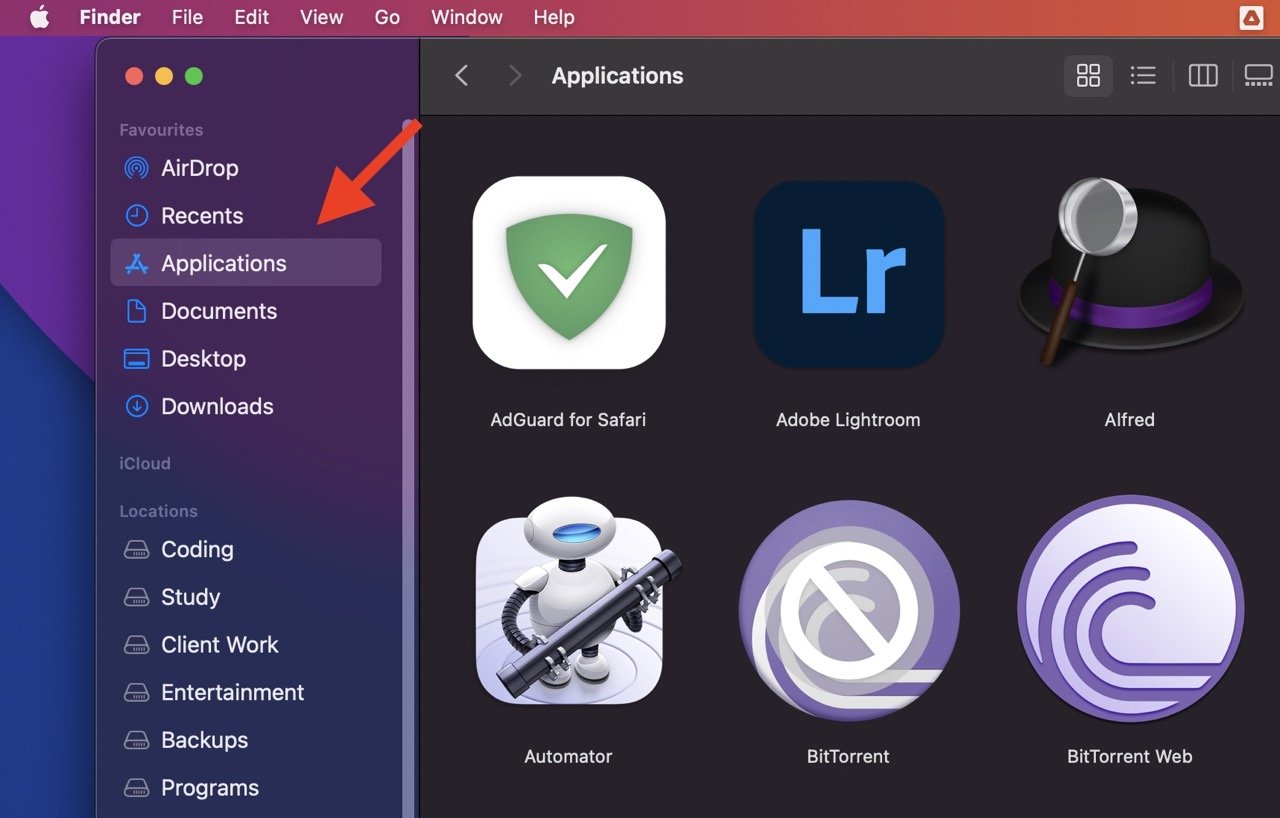Click the Locations section header
The image size is (1280, 818).
tap(158, 511)
